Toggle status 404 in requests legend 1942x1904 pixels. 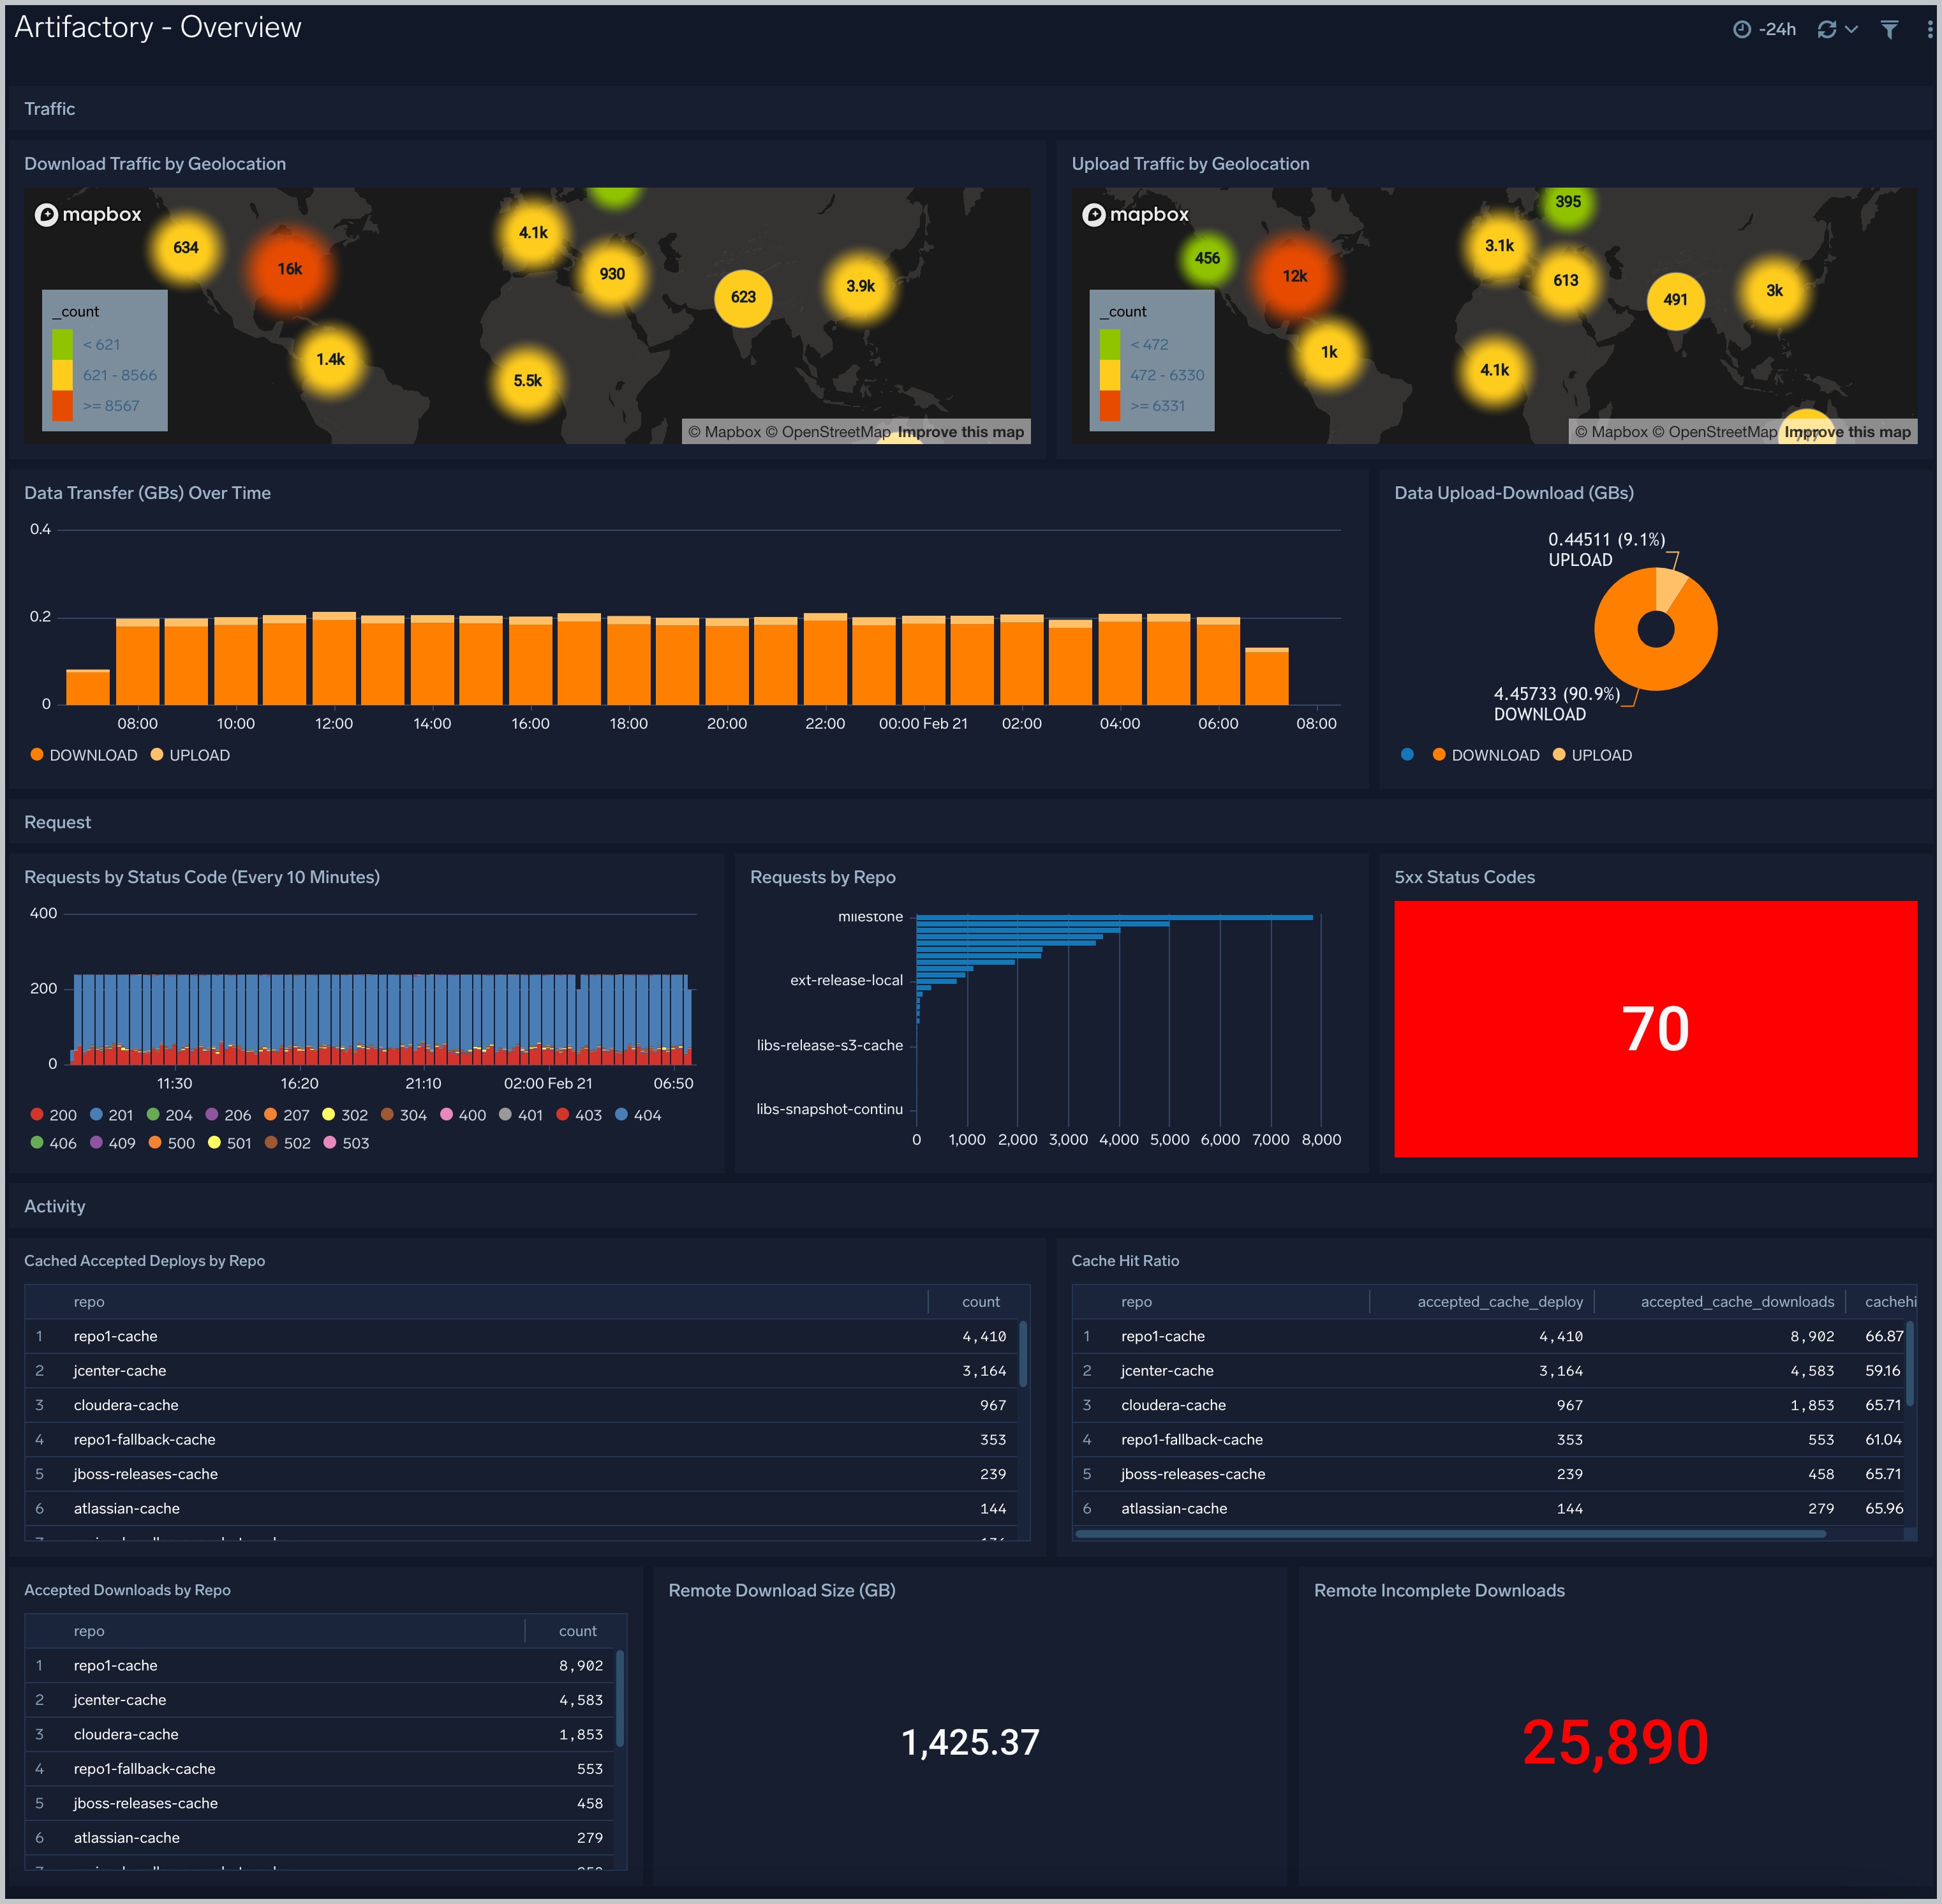point(638,1115)
